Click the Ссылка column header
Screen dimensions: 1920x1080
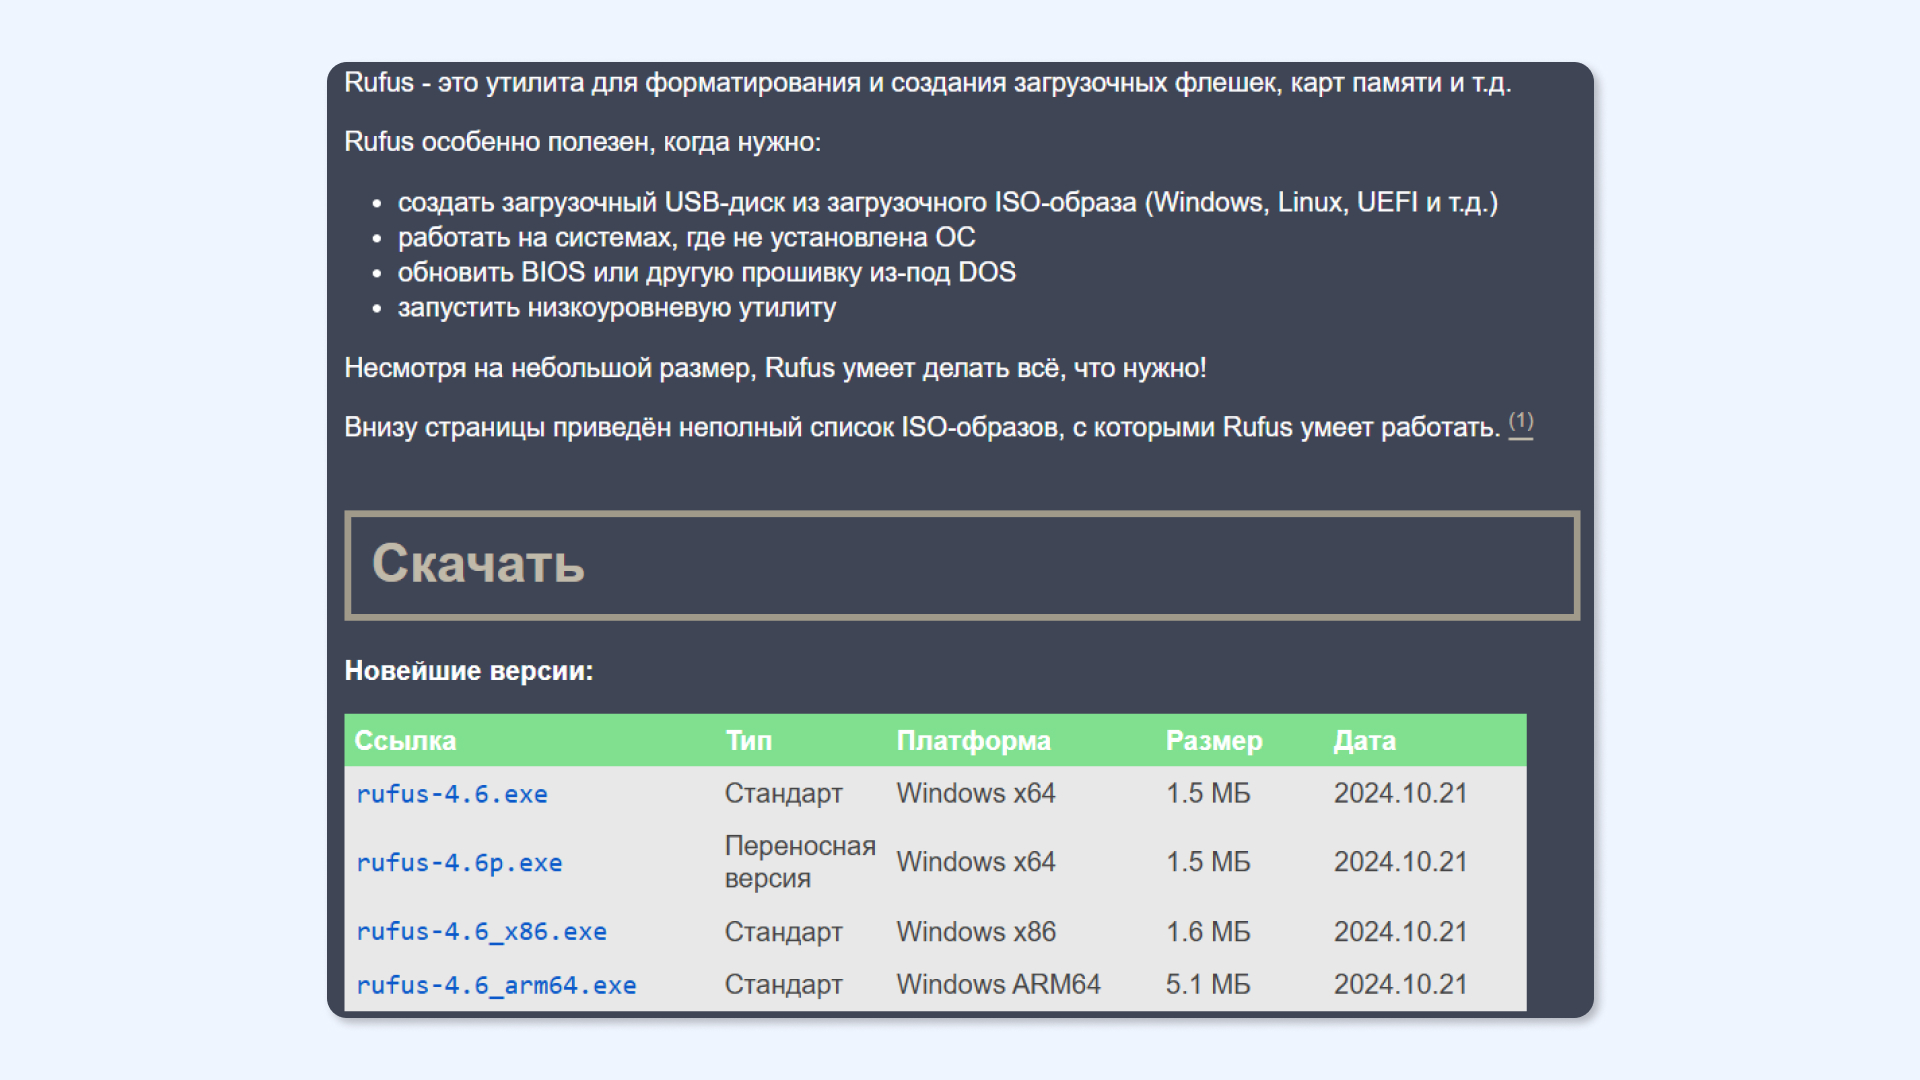click(x=405, y=741)
